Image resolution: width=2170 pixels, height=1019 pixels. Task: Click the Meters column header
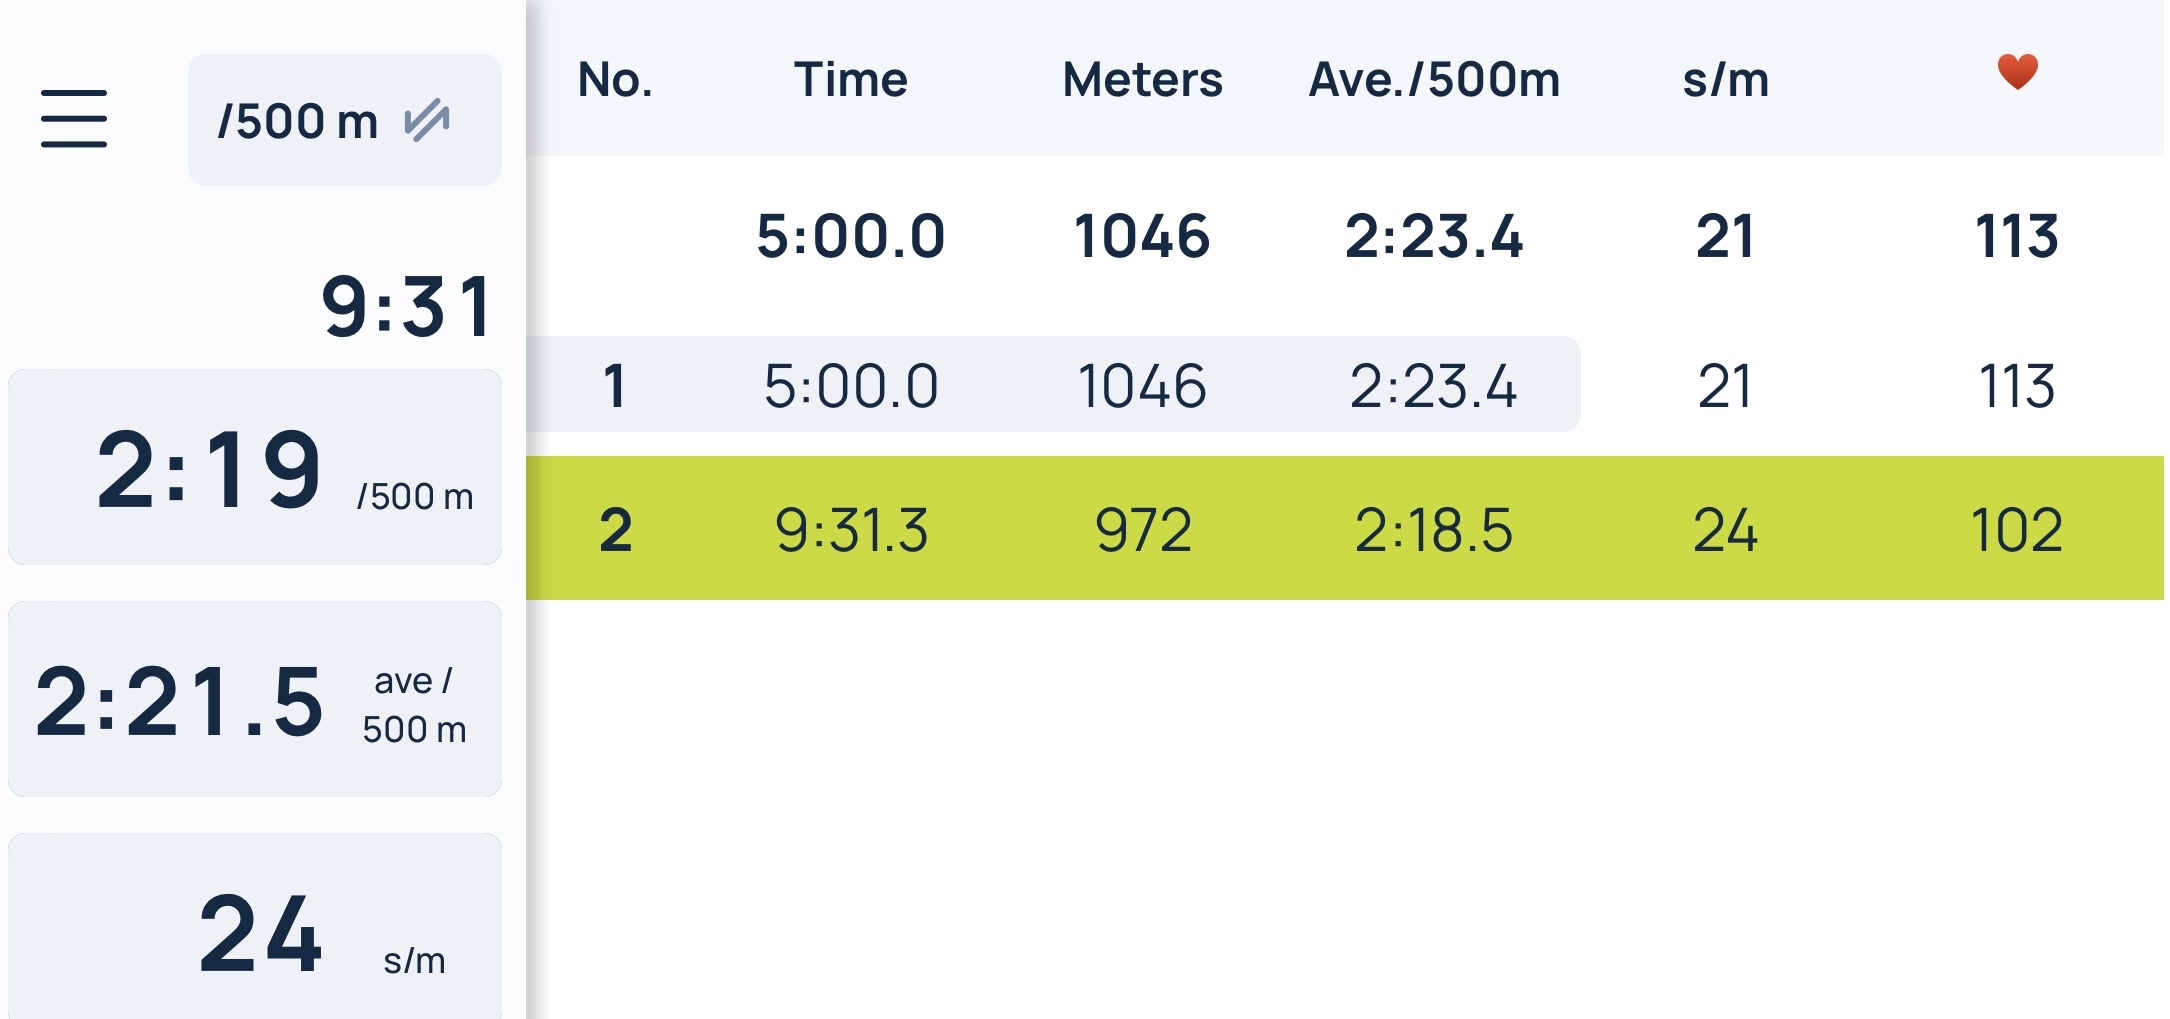(x=1142, y=80)
